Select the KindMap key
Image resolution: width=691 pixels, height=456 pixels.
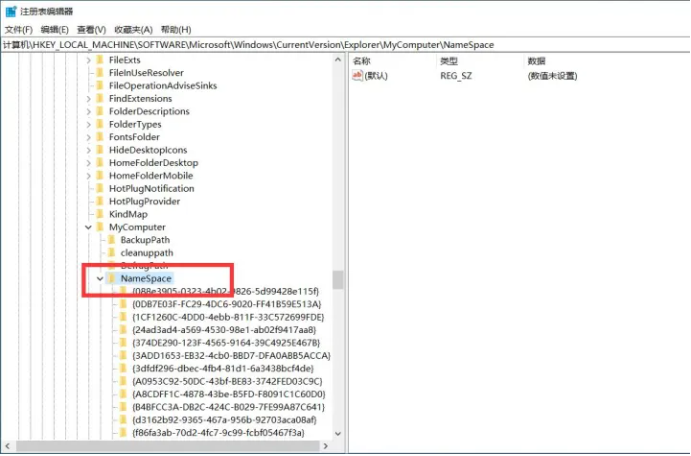(x=128, y=215)
